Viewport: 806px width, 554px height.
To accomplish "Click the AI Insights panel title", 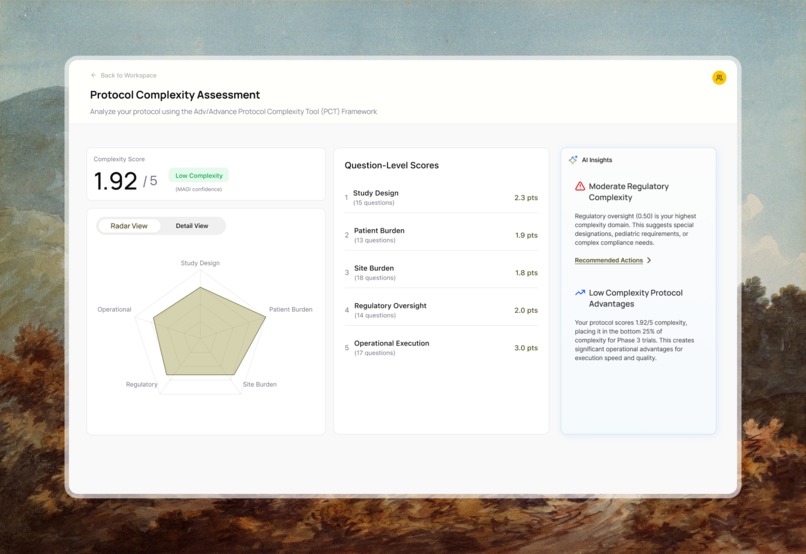I will 597,160.
